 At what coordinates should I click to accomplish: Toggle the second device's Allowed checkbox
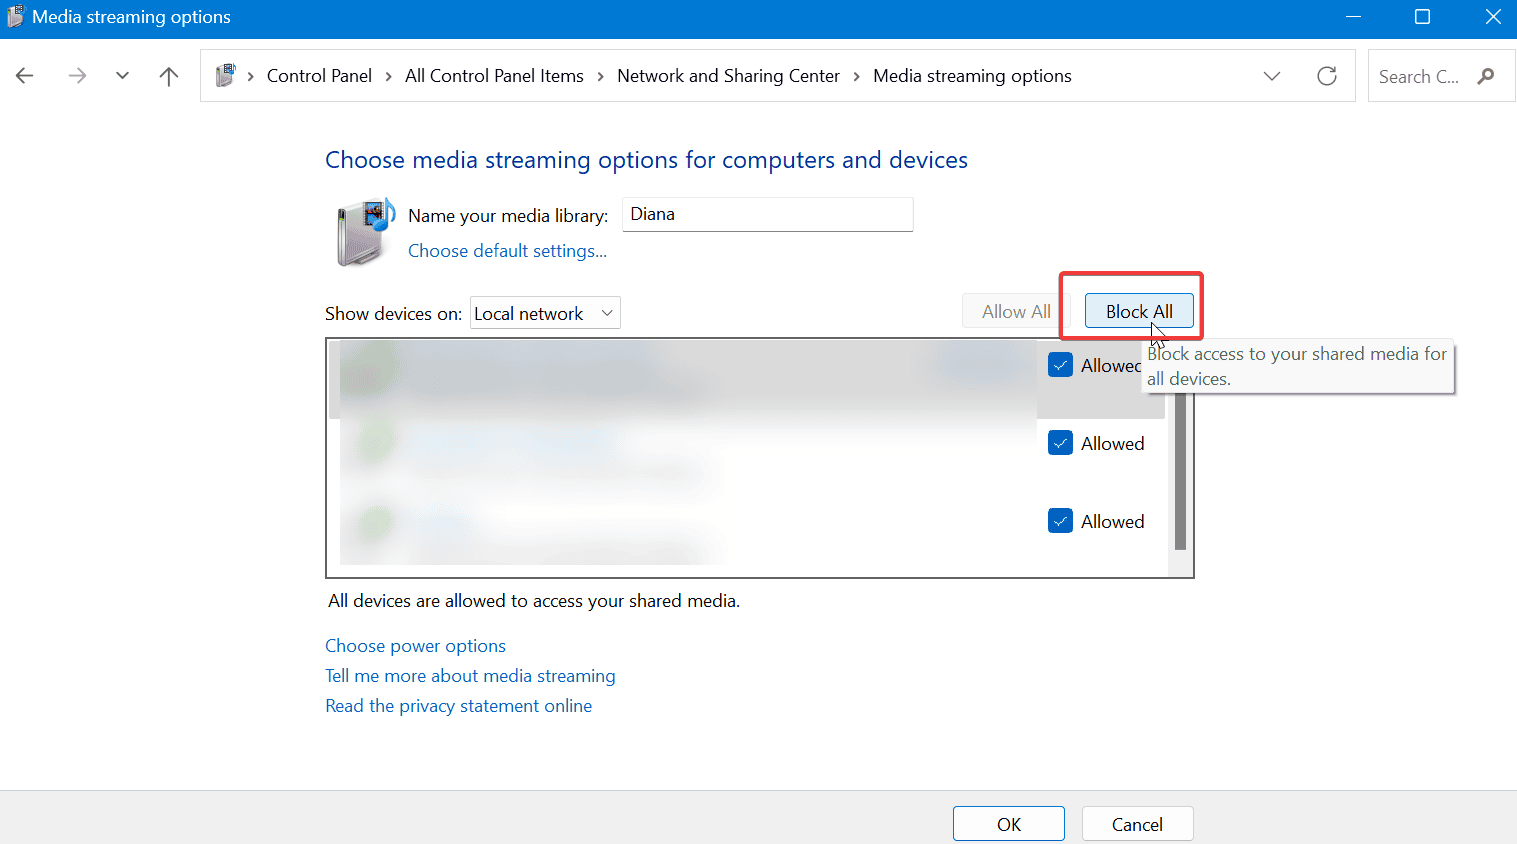[x=1060, y=443]
